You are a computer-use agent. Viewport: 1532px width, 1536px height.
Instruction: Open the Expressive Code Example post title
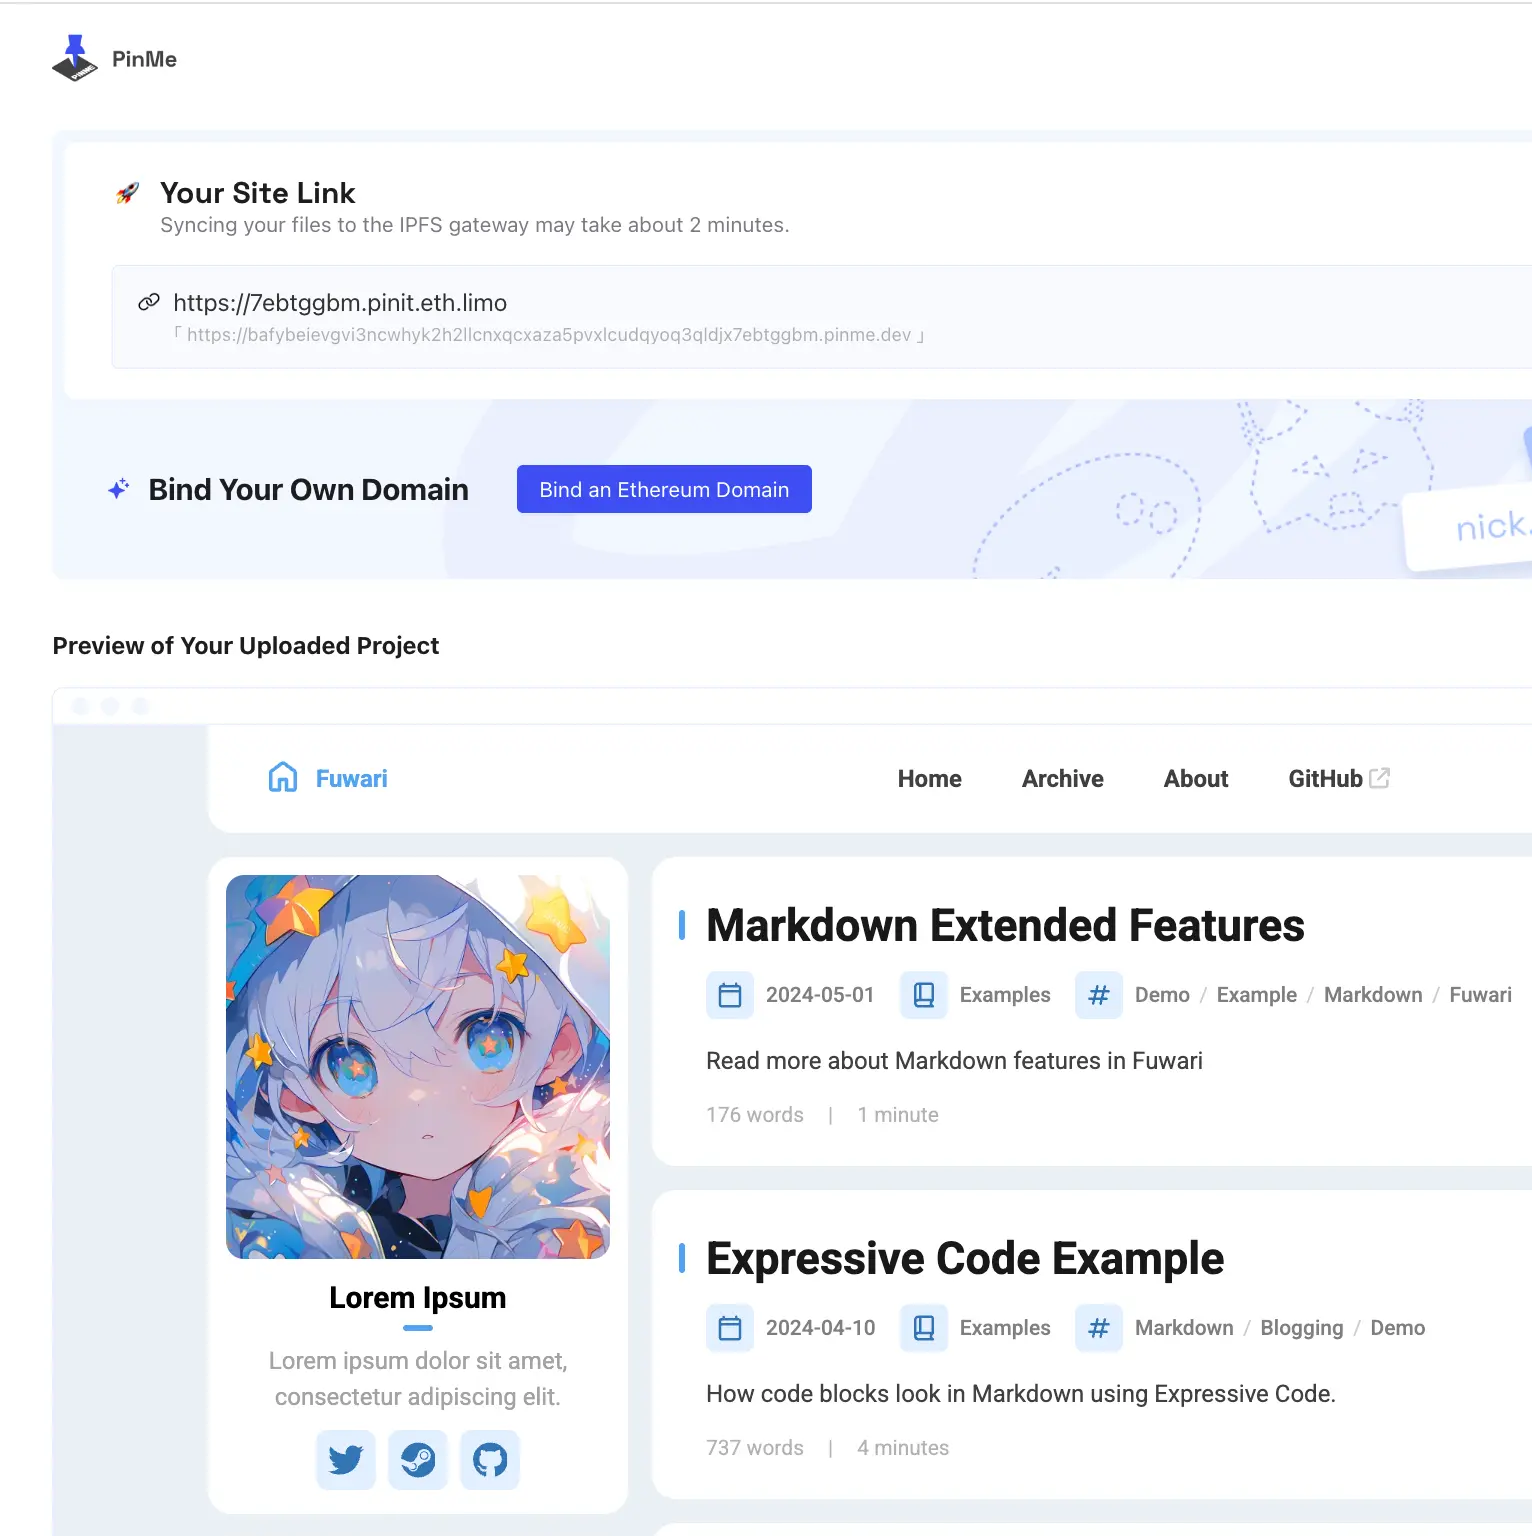coord(964,1258)
